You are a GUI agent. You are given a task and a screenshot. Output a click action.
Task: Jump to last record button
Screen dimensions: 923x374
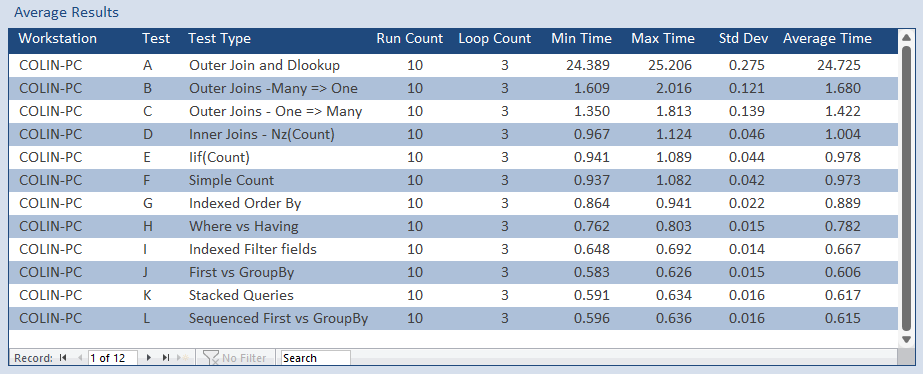[x=166, y=358]
